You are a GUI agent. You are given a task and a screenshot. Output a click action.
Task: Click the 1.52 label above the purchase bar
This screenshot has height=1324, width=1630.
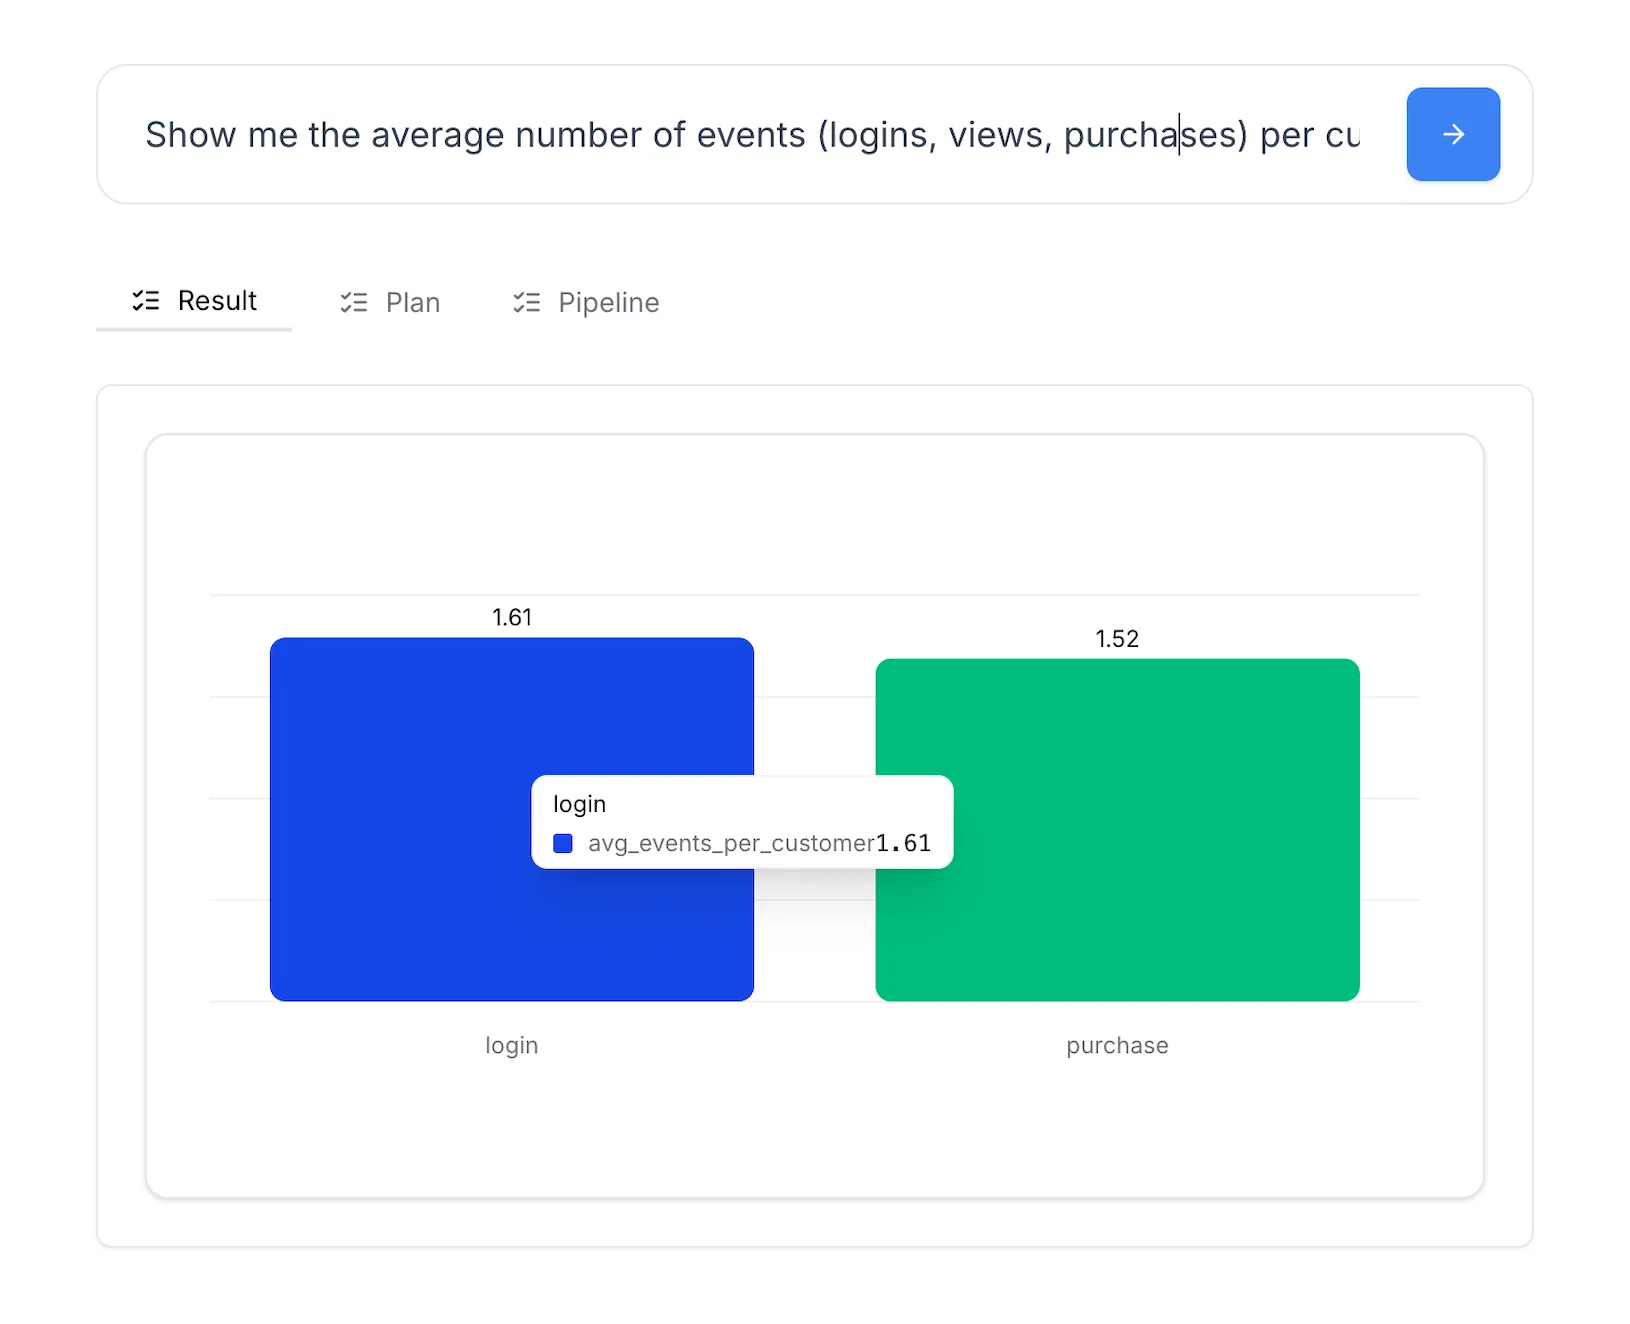coord(1117,639)
